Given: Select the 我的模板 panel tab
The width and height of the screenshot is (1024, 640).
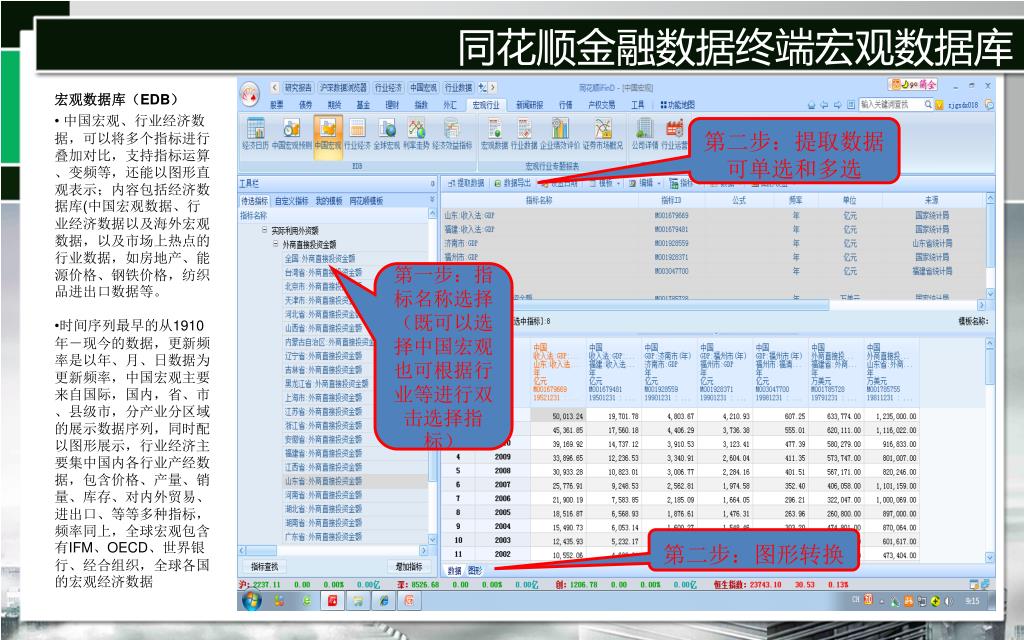Looking at the screenshot, I should coord(329,201).
